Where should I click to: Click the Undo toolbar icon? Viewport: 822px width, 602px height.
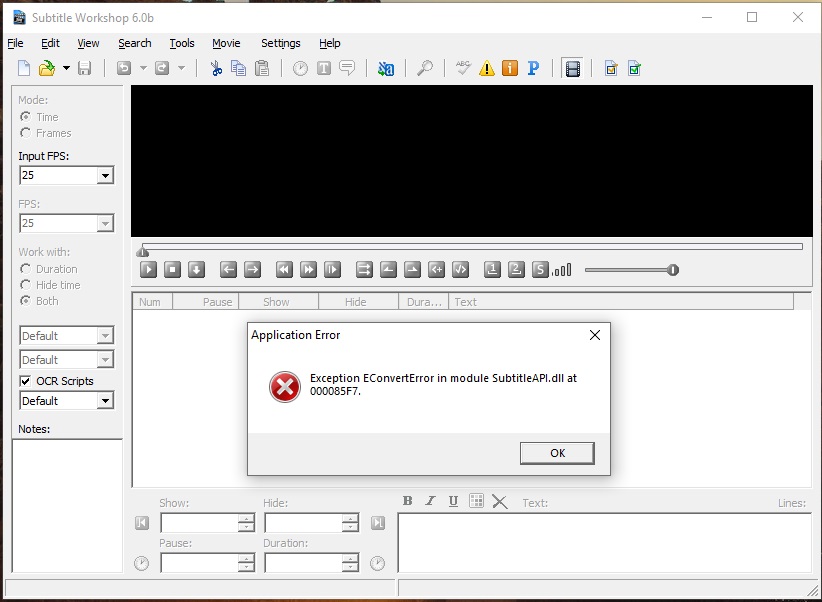click(x=124, y=68)
